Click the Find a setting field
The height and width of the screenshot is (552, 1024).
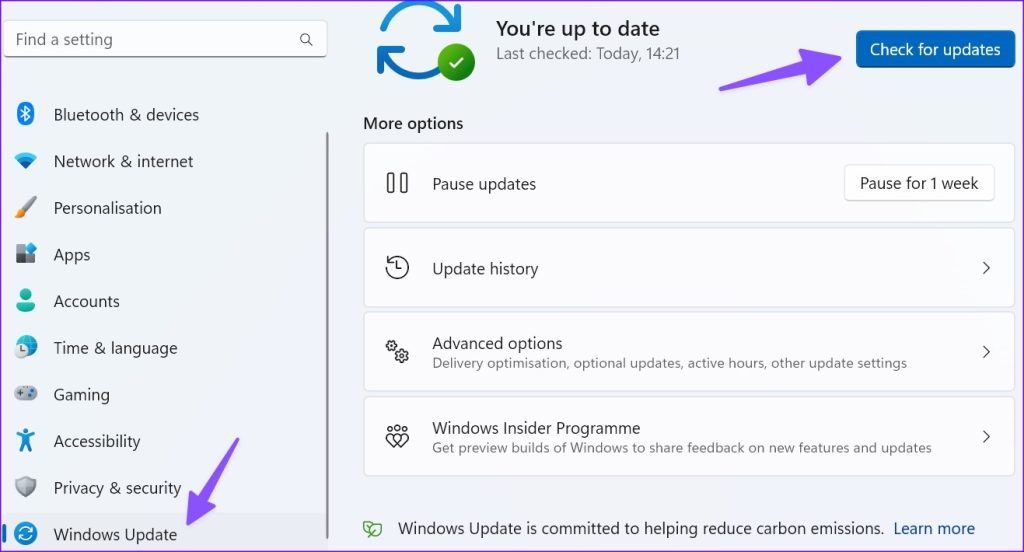(165, 39)
